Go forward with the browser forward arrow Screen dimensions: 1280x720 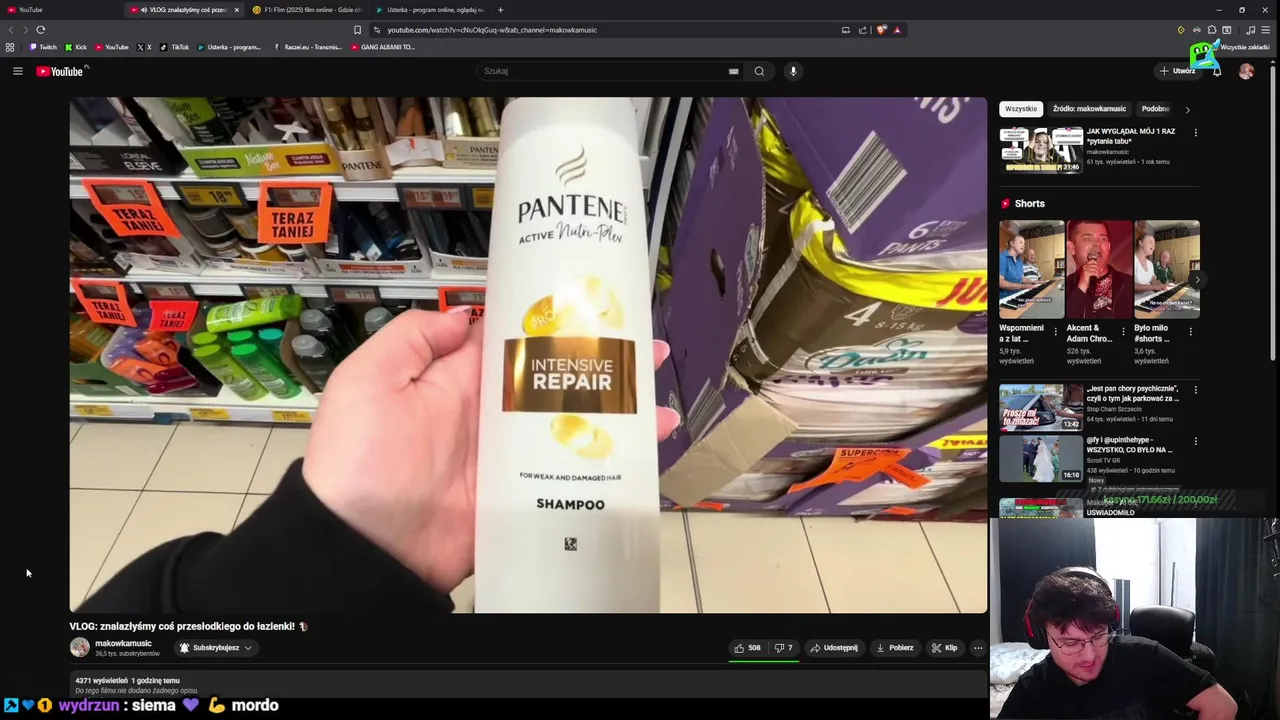click(25, 30)
